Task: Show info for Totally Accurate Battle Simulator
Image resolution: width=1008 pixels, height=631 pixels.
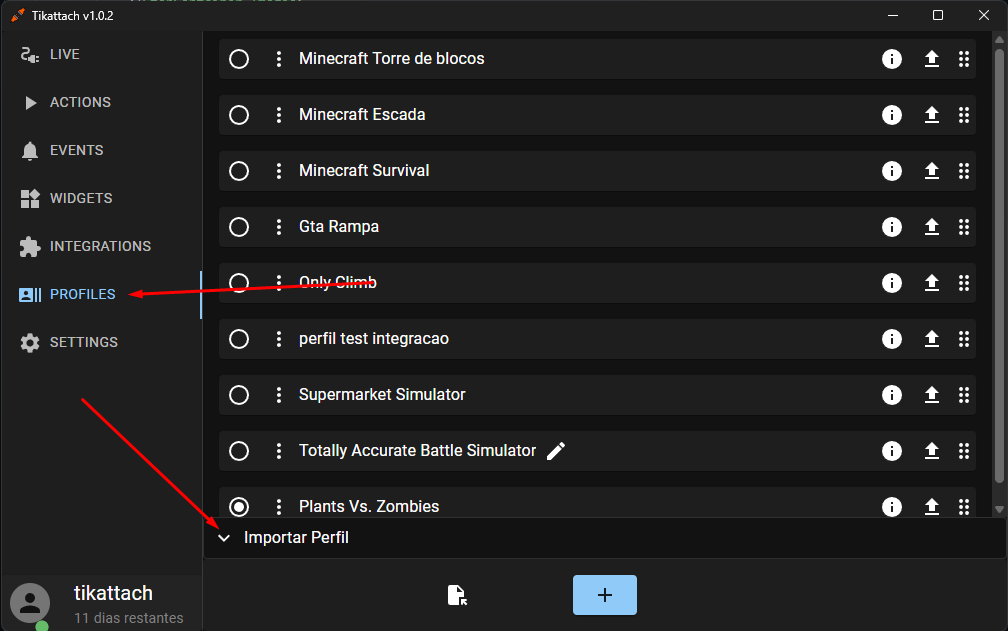Action: 892,451
